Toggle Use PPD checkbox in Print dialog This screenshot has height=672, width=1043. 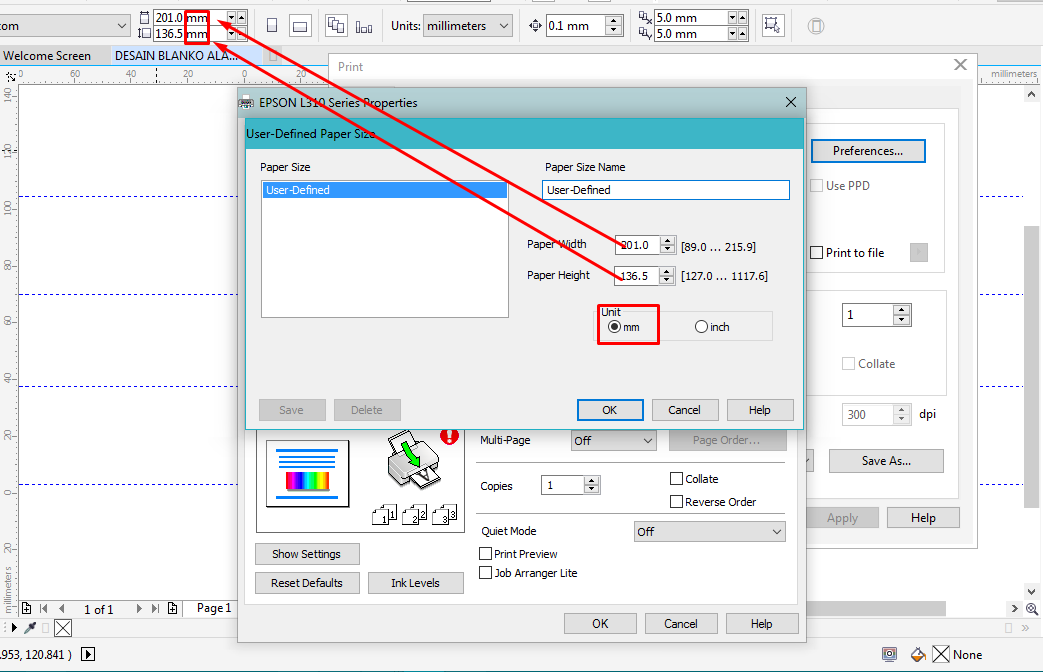[x=817, y=186]
